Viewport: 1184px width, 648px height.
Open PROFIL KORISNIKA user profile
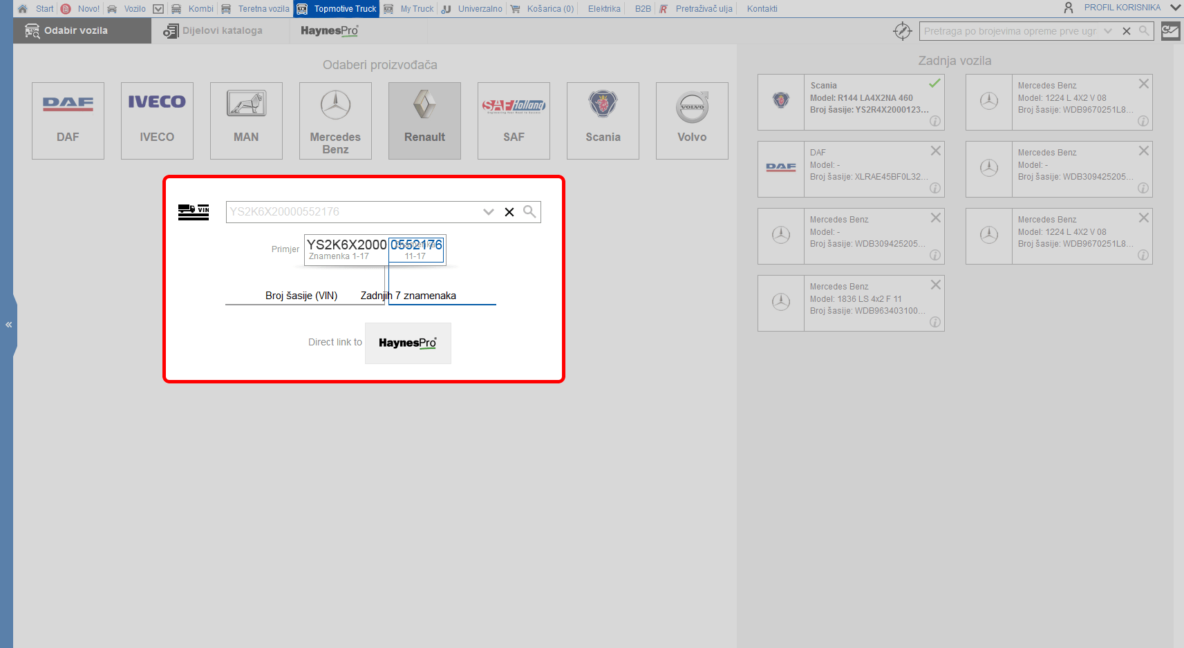(x=1122, y=8)
